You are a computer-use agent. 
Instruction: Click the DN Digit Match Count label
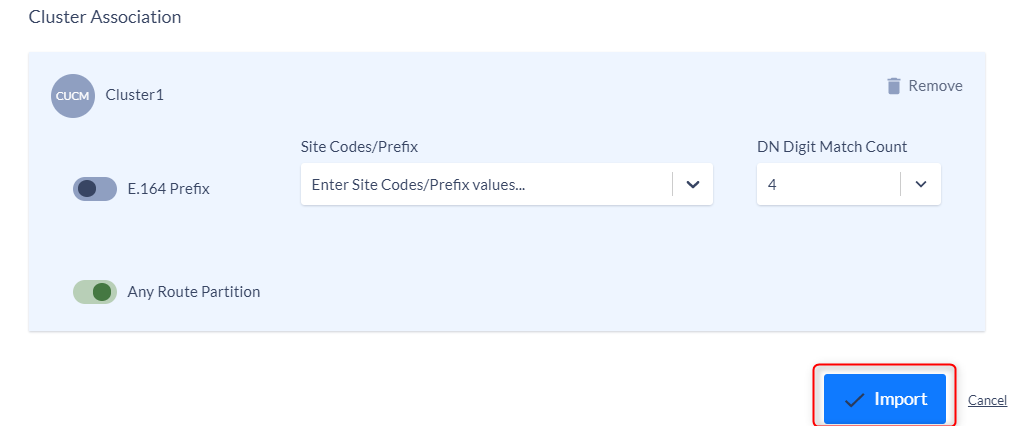pyautogui.click(x=832, y=147)
